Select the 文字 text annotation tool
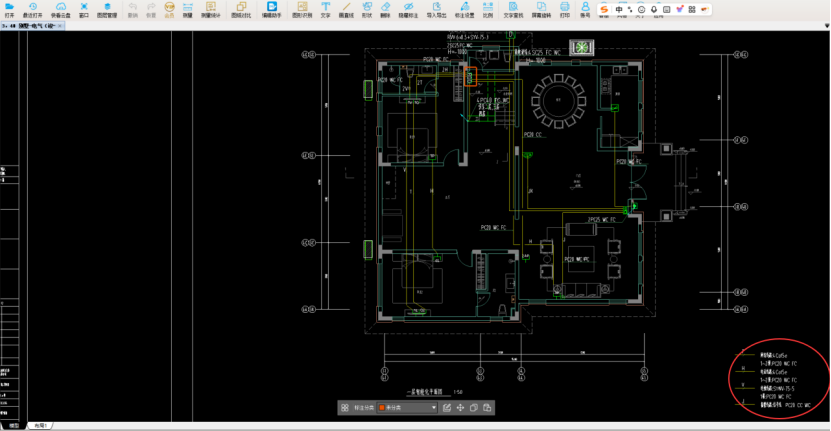 [325, 9]
